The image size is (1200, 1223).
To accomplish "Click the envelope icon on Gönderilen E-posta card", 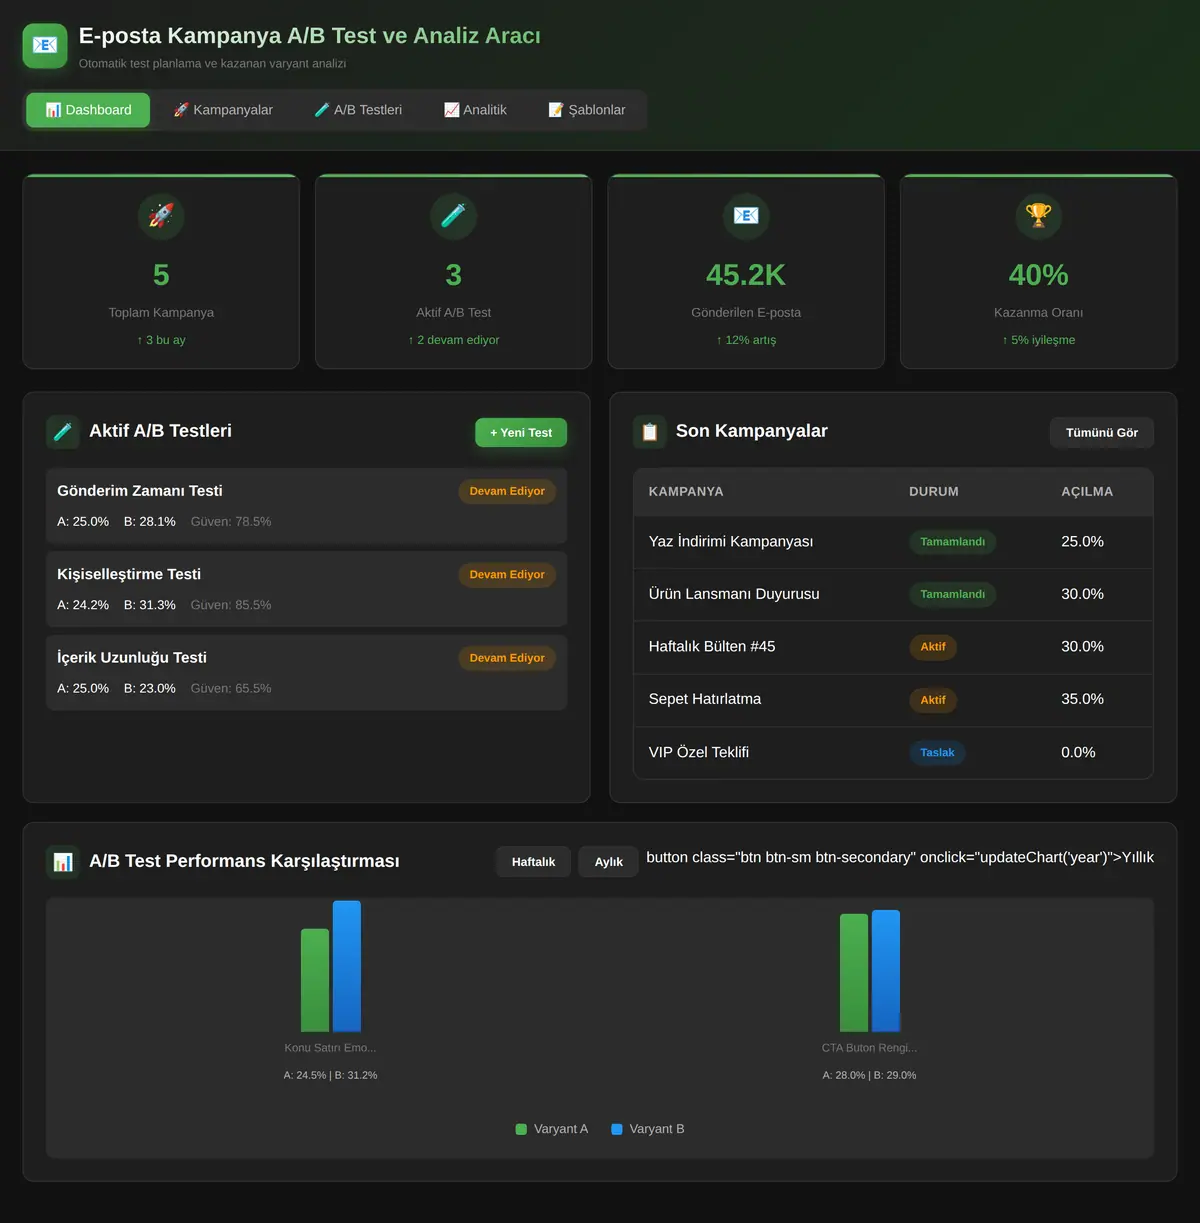I will point(746,216).
